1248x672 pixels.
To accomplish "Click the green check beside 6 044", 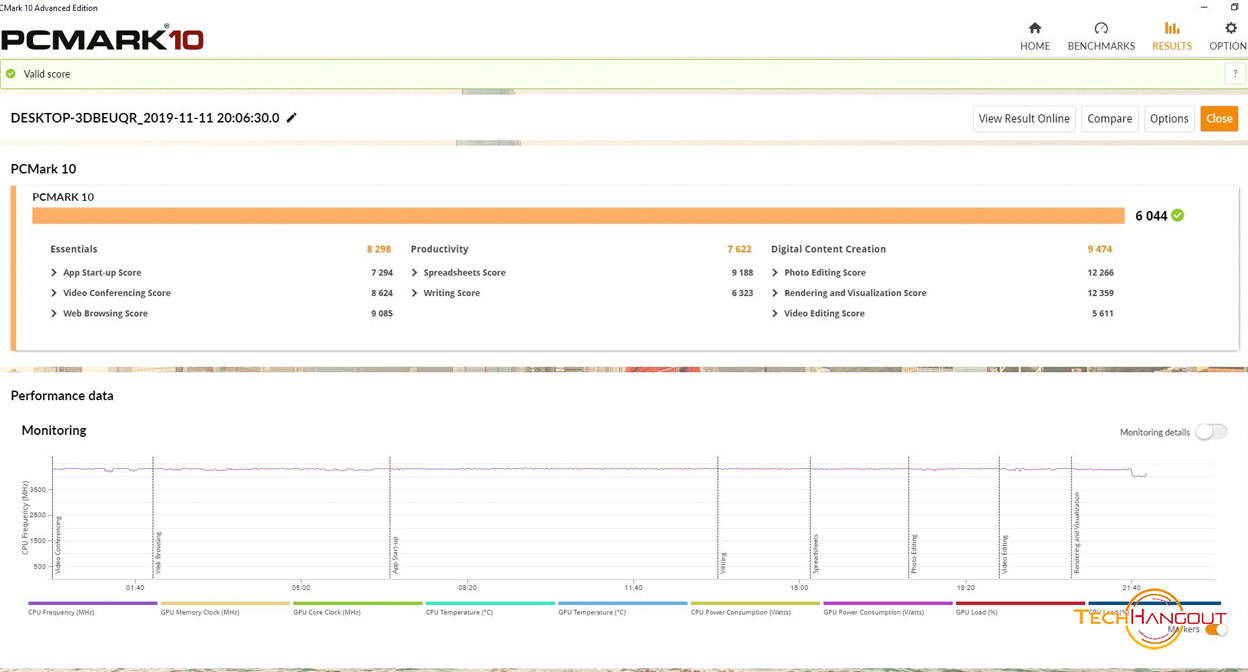I will point(1178,215).
